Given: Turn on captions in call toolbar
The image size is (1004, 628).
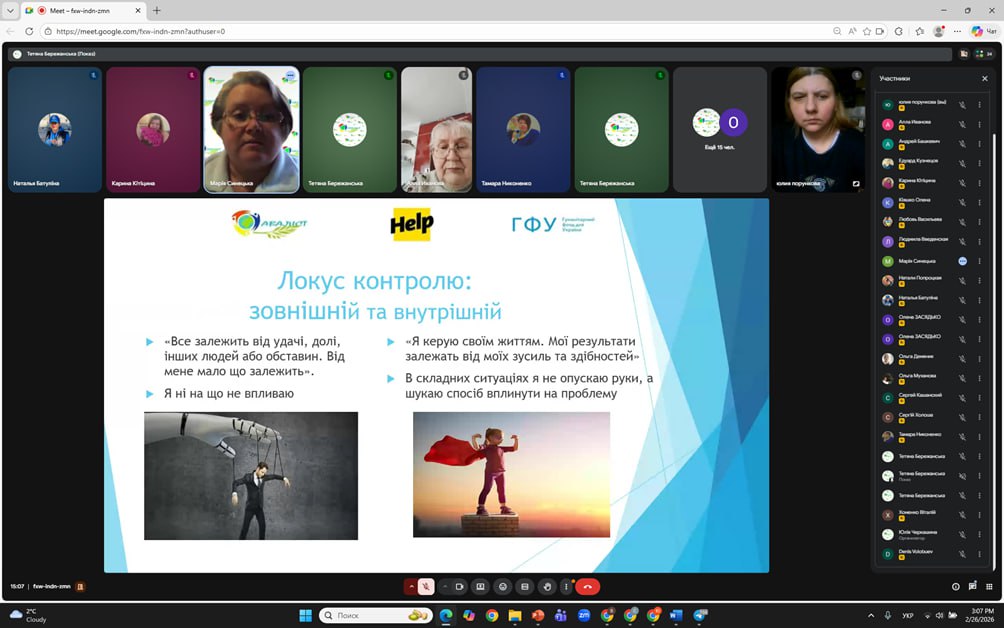Looking at the screenshot, I should 525,587.
